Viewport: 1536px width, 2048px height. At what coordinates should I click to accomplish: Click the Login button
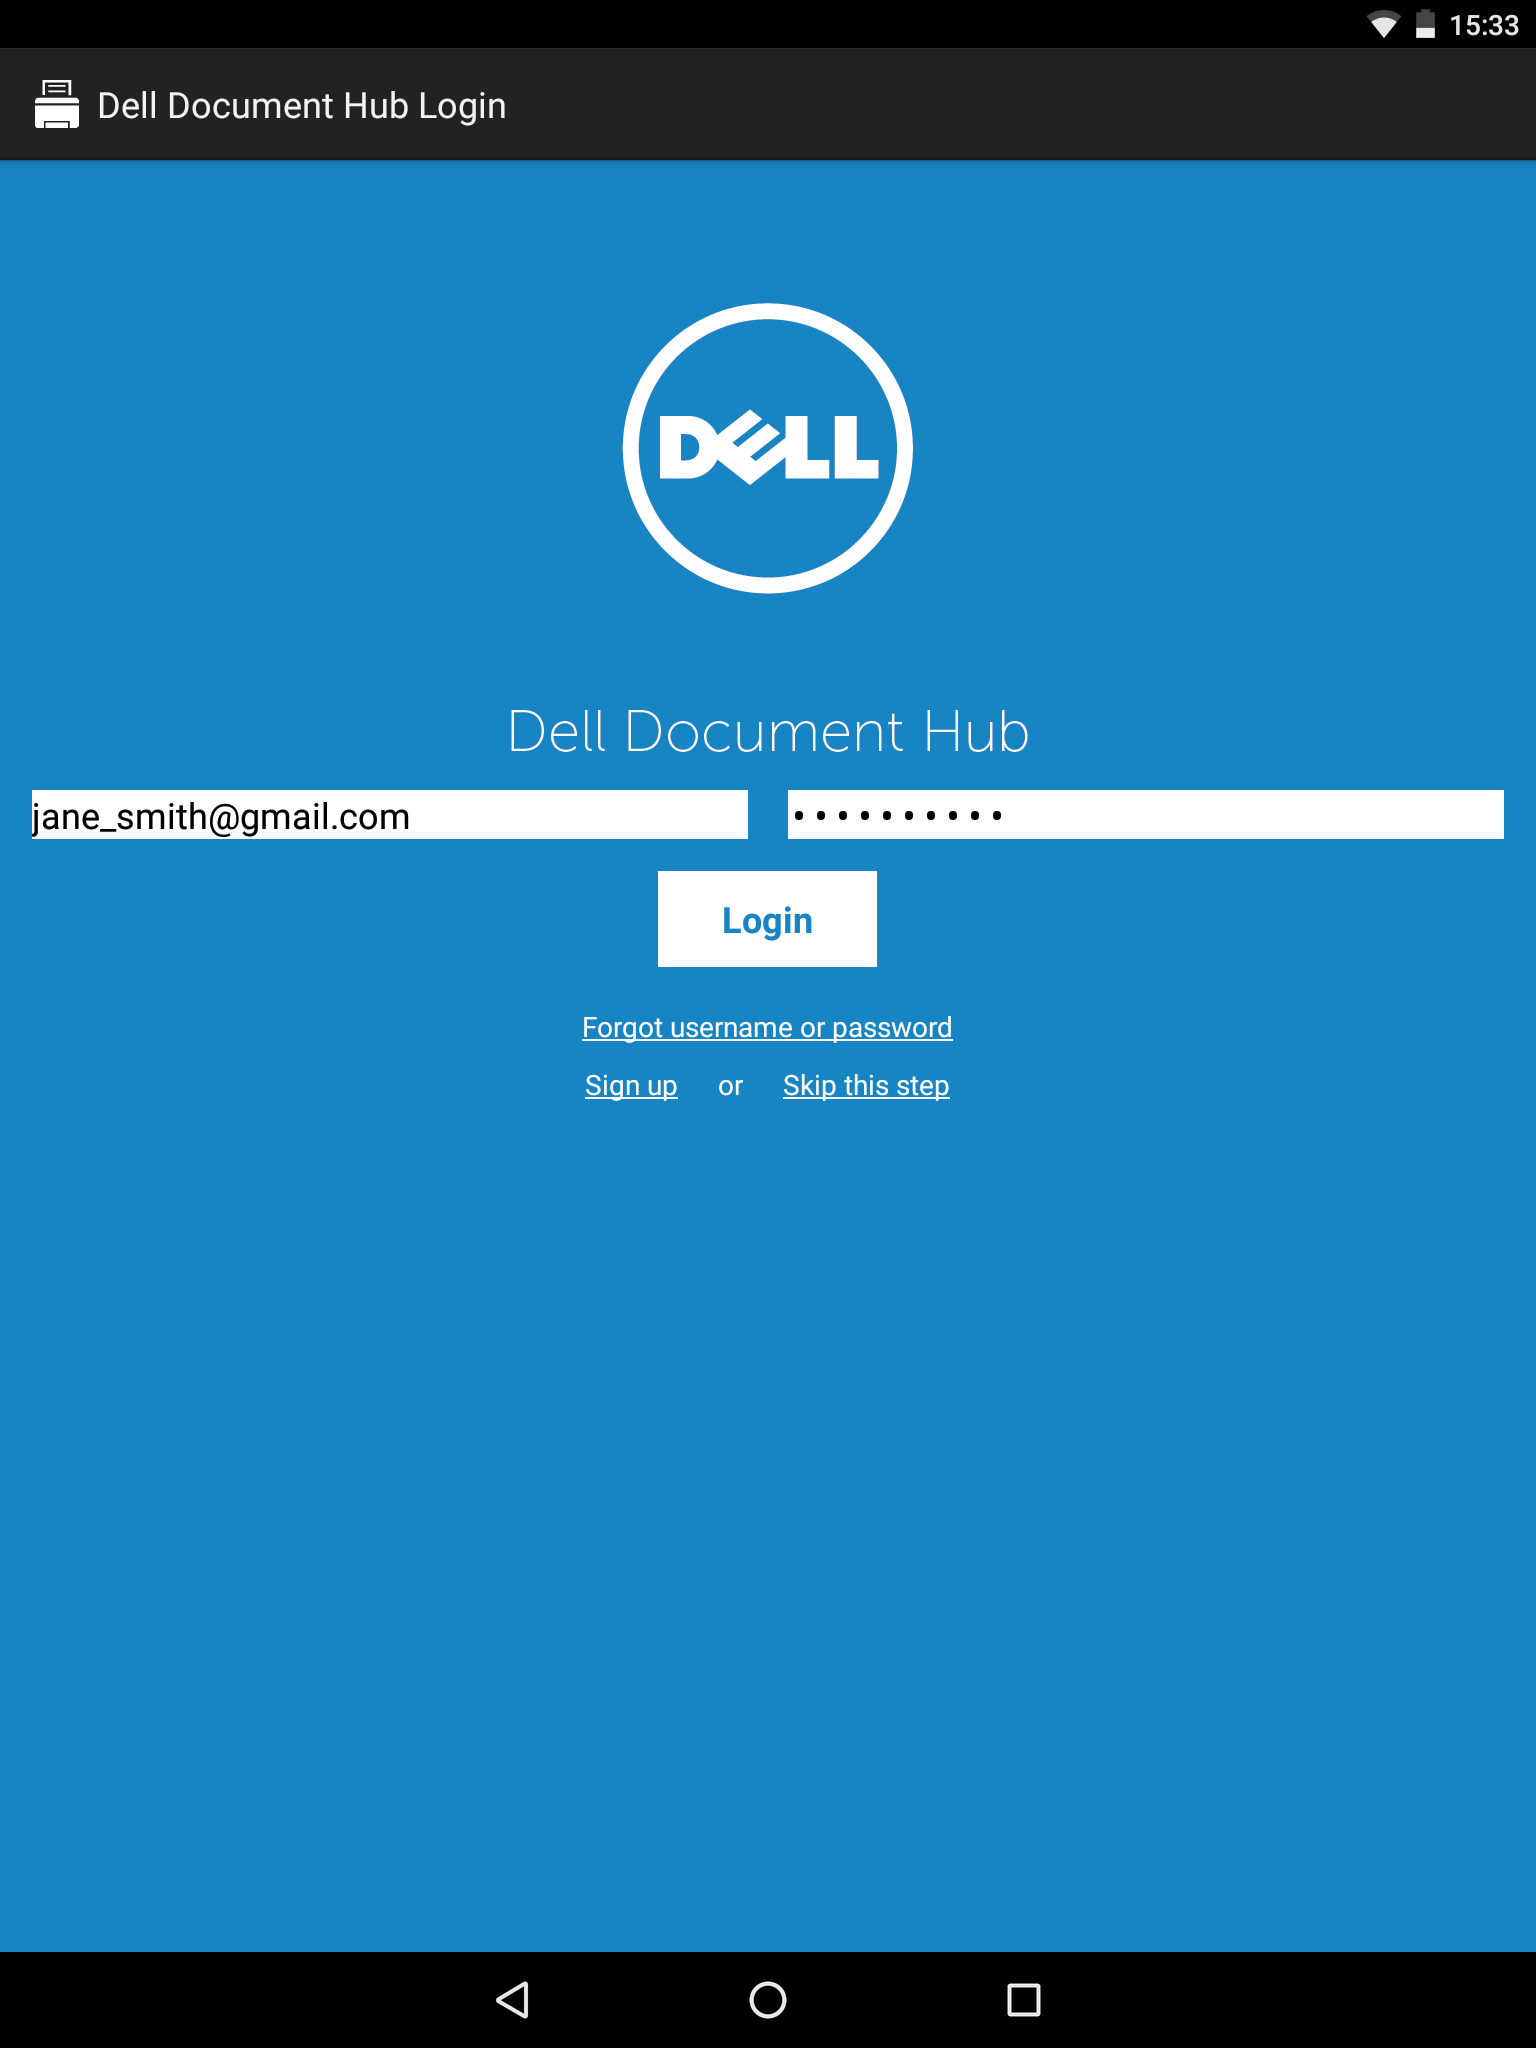[x=767, y=919]
